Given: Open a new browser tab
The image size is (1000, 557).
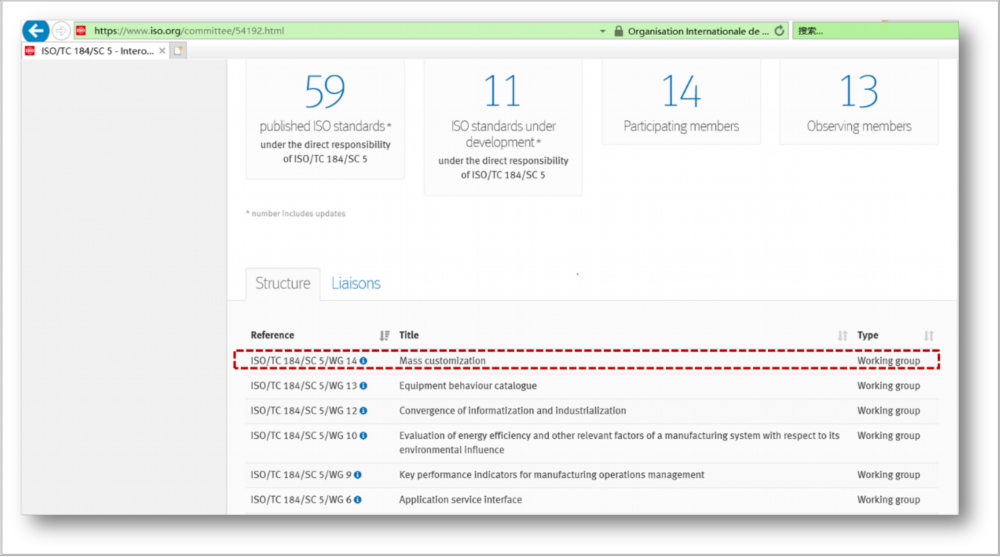Looking at the screenshot, I should coord(178,50).
